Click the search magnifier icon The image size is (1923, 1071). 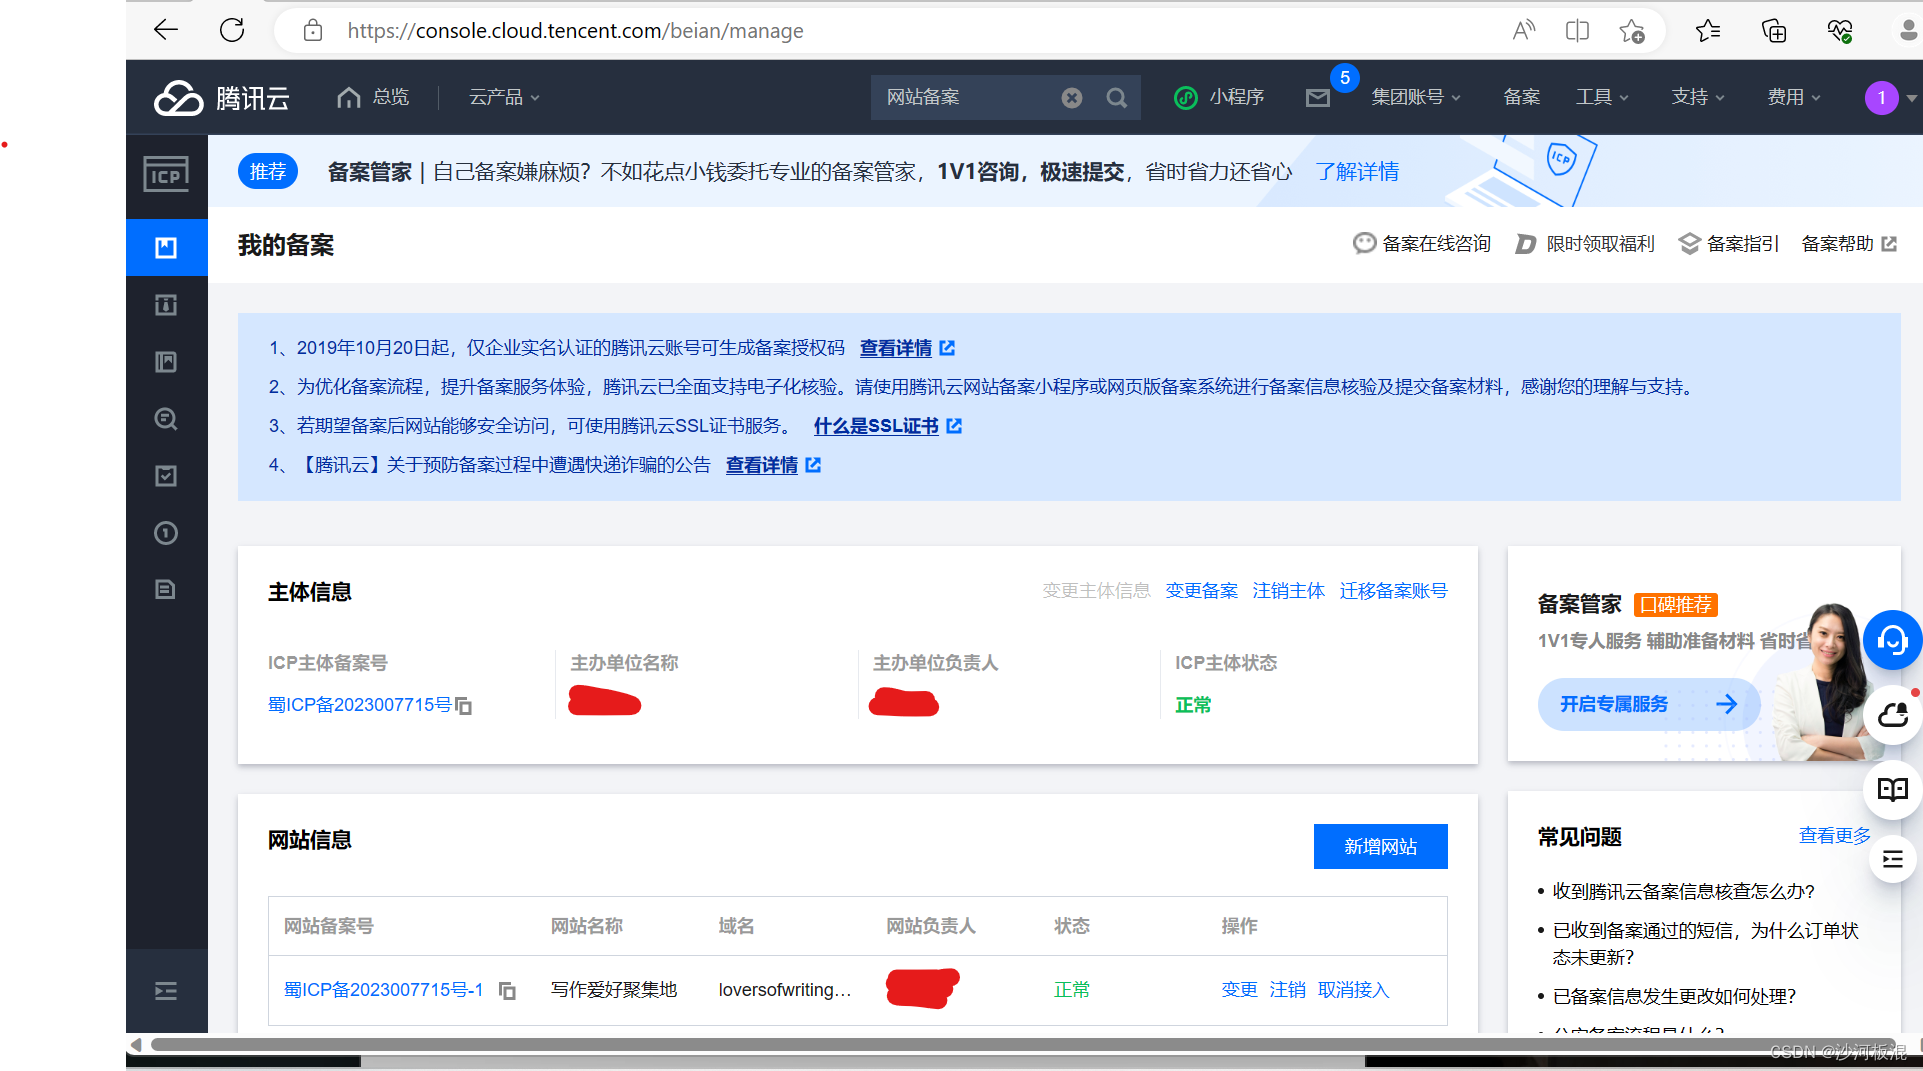coord(1117,97)
